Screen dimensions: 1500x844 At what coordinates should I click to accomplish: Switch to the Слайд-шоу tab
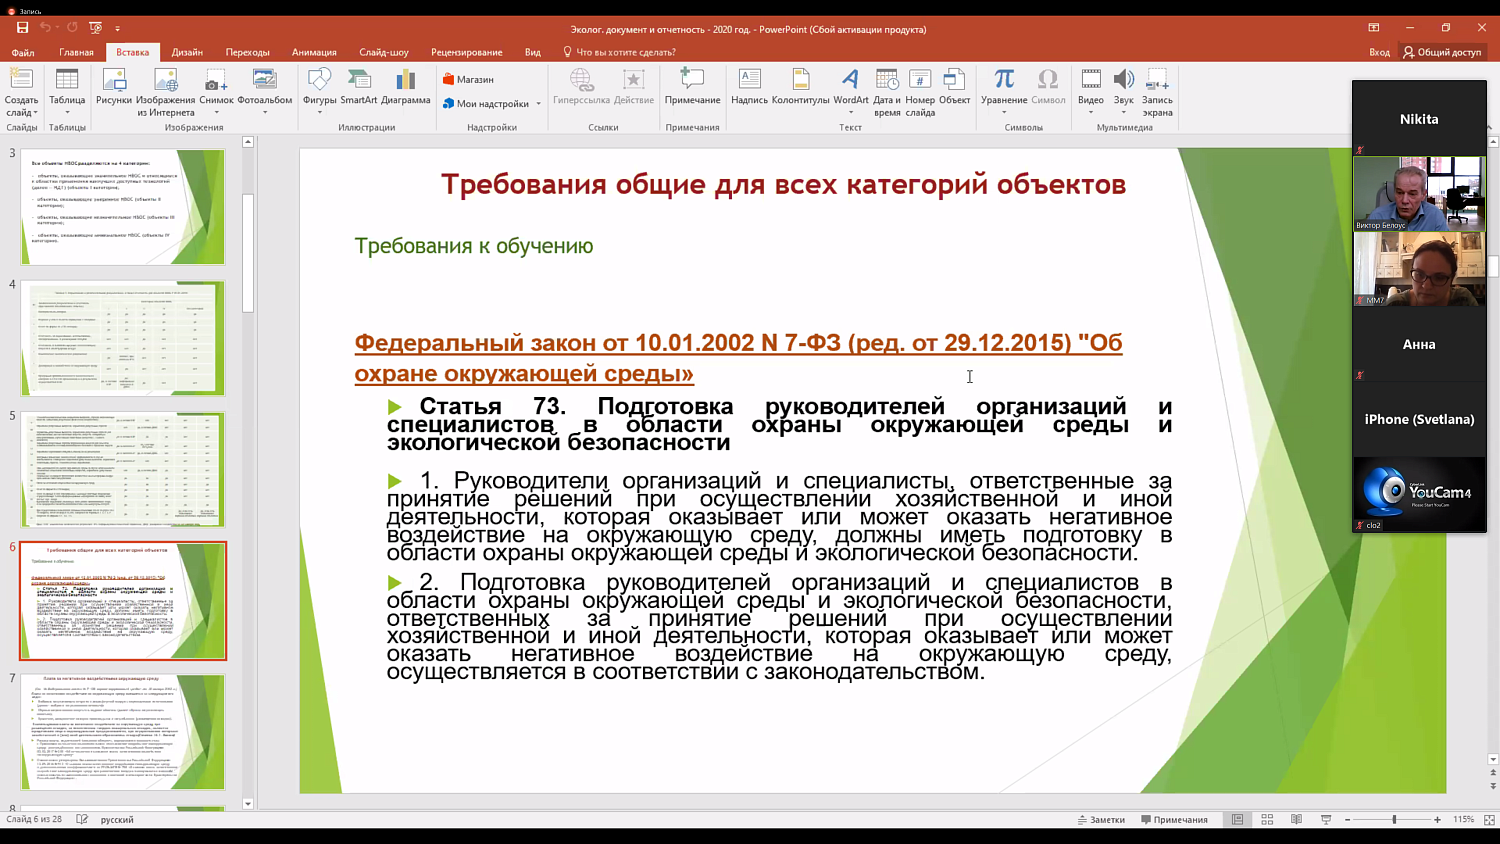384,52
